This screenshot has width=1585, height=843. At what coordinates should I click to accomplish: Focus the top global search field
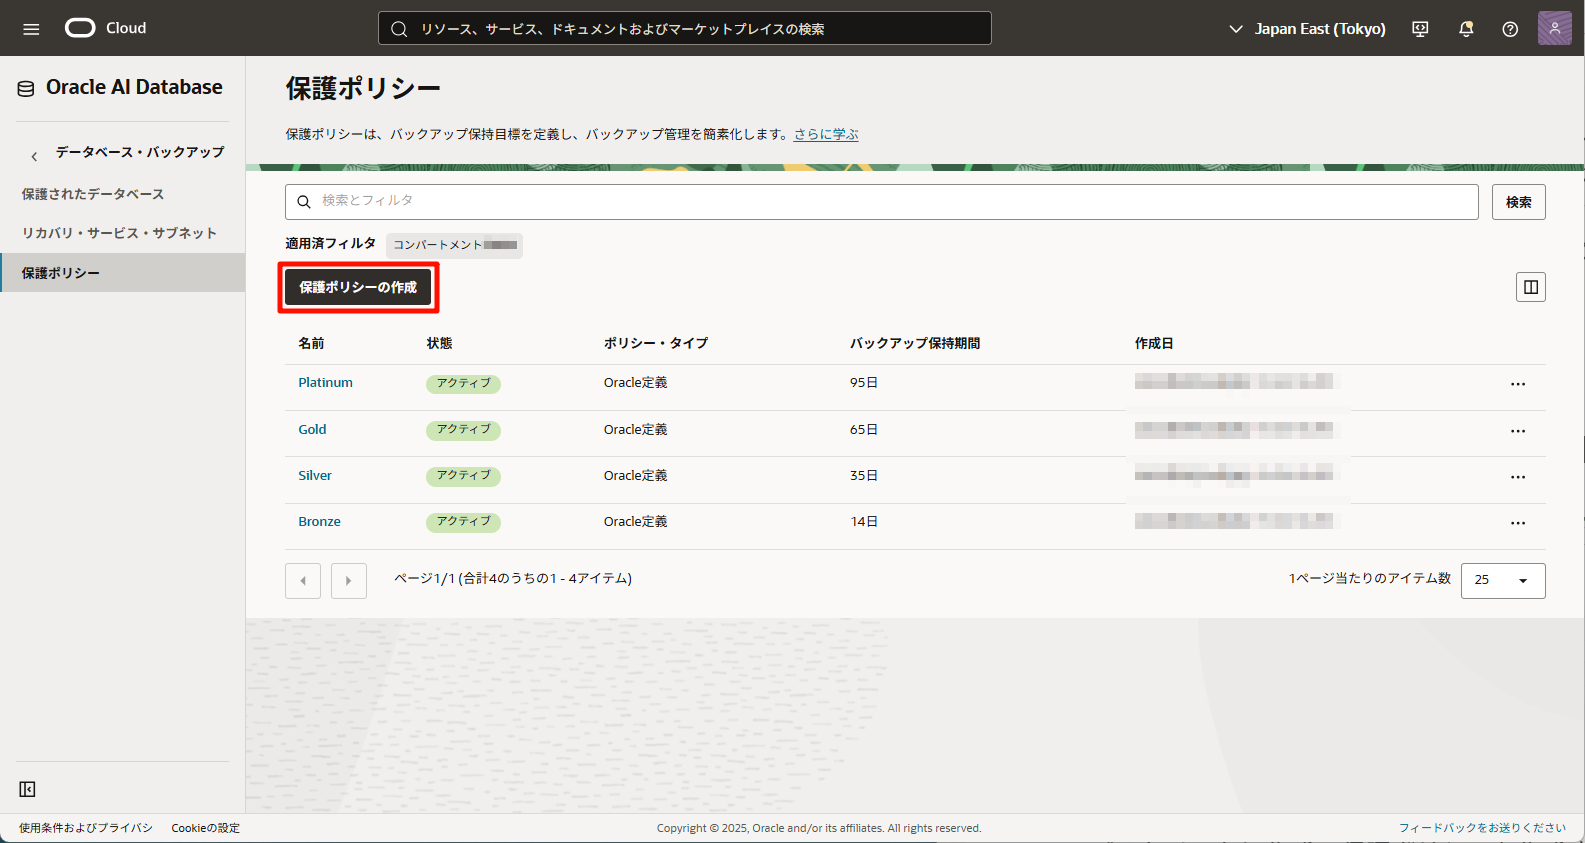[x=685, y=28]
